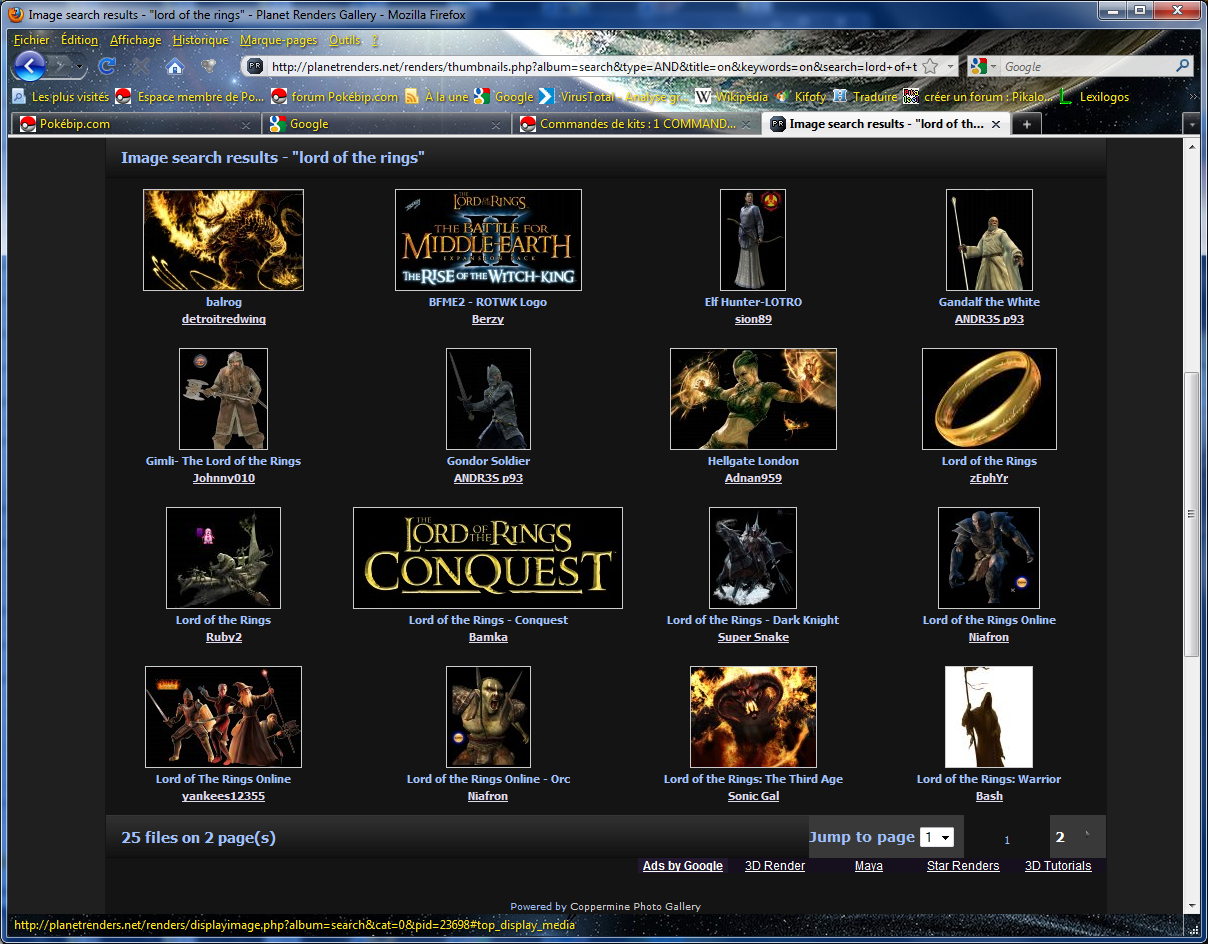Click author link Sonic Gal

[753, 796]
